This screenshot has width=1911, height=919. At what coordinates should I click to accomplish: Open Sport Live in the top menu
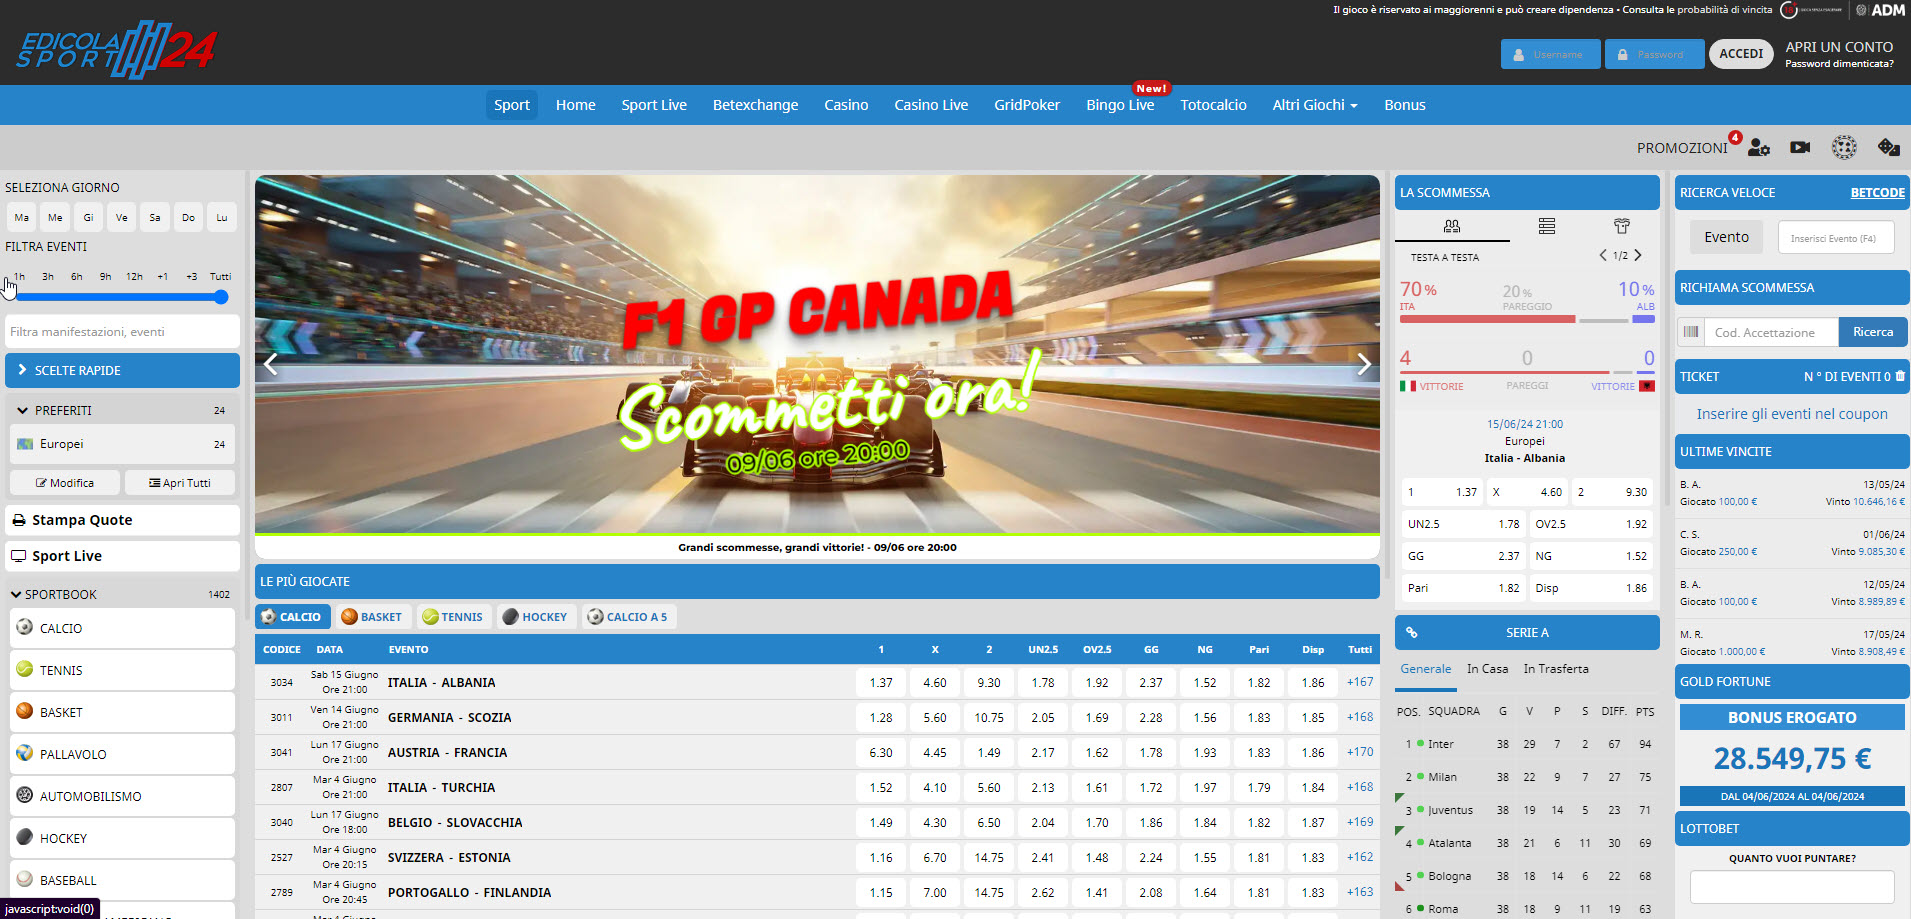coord(654,105)
